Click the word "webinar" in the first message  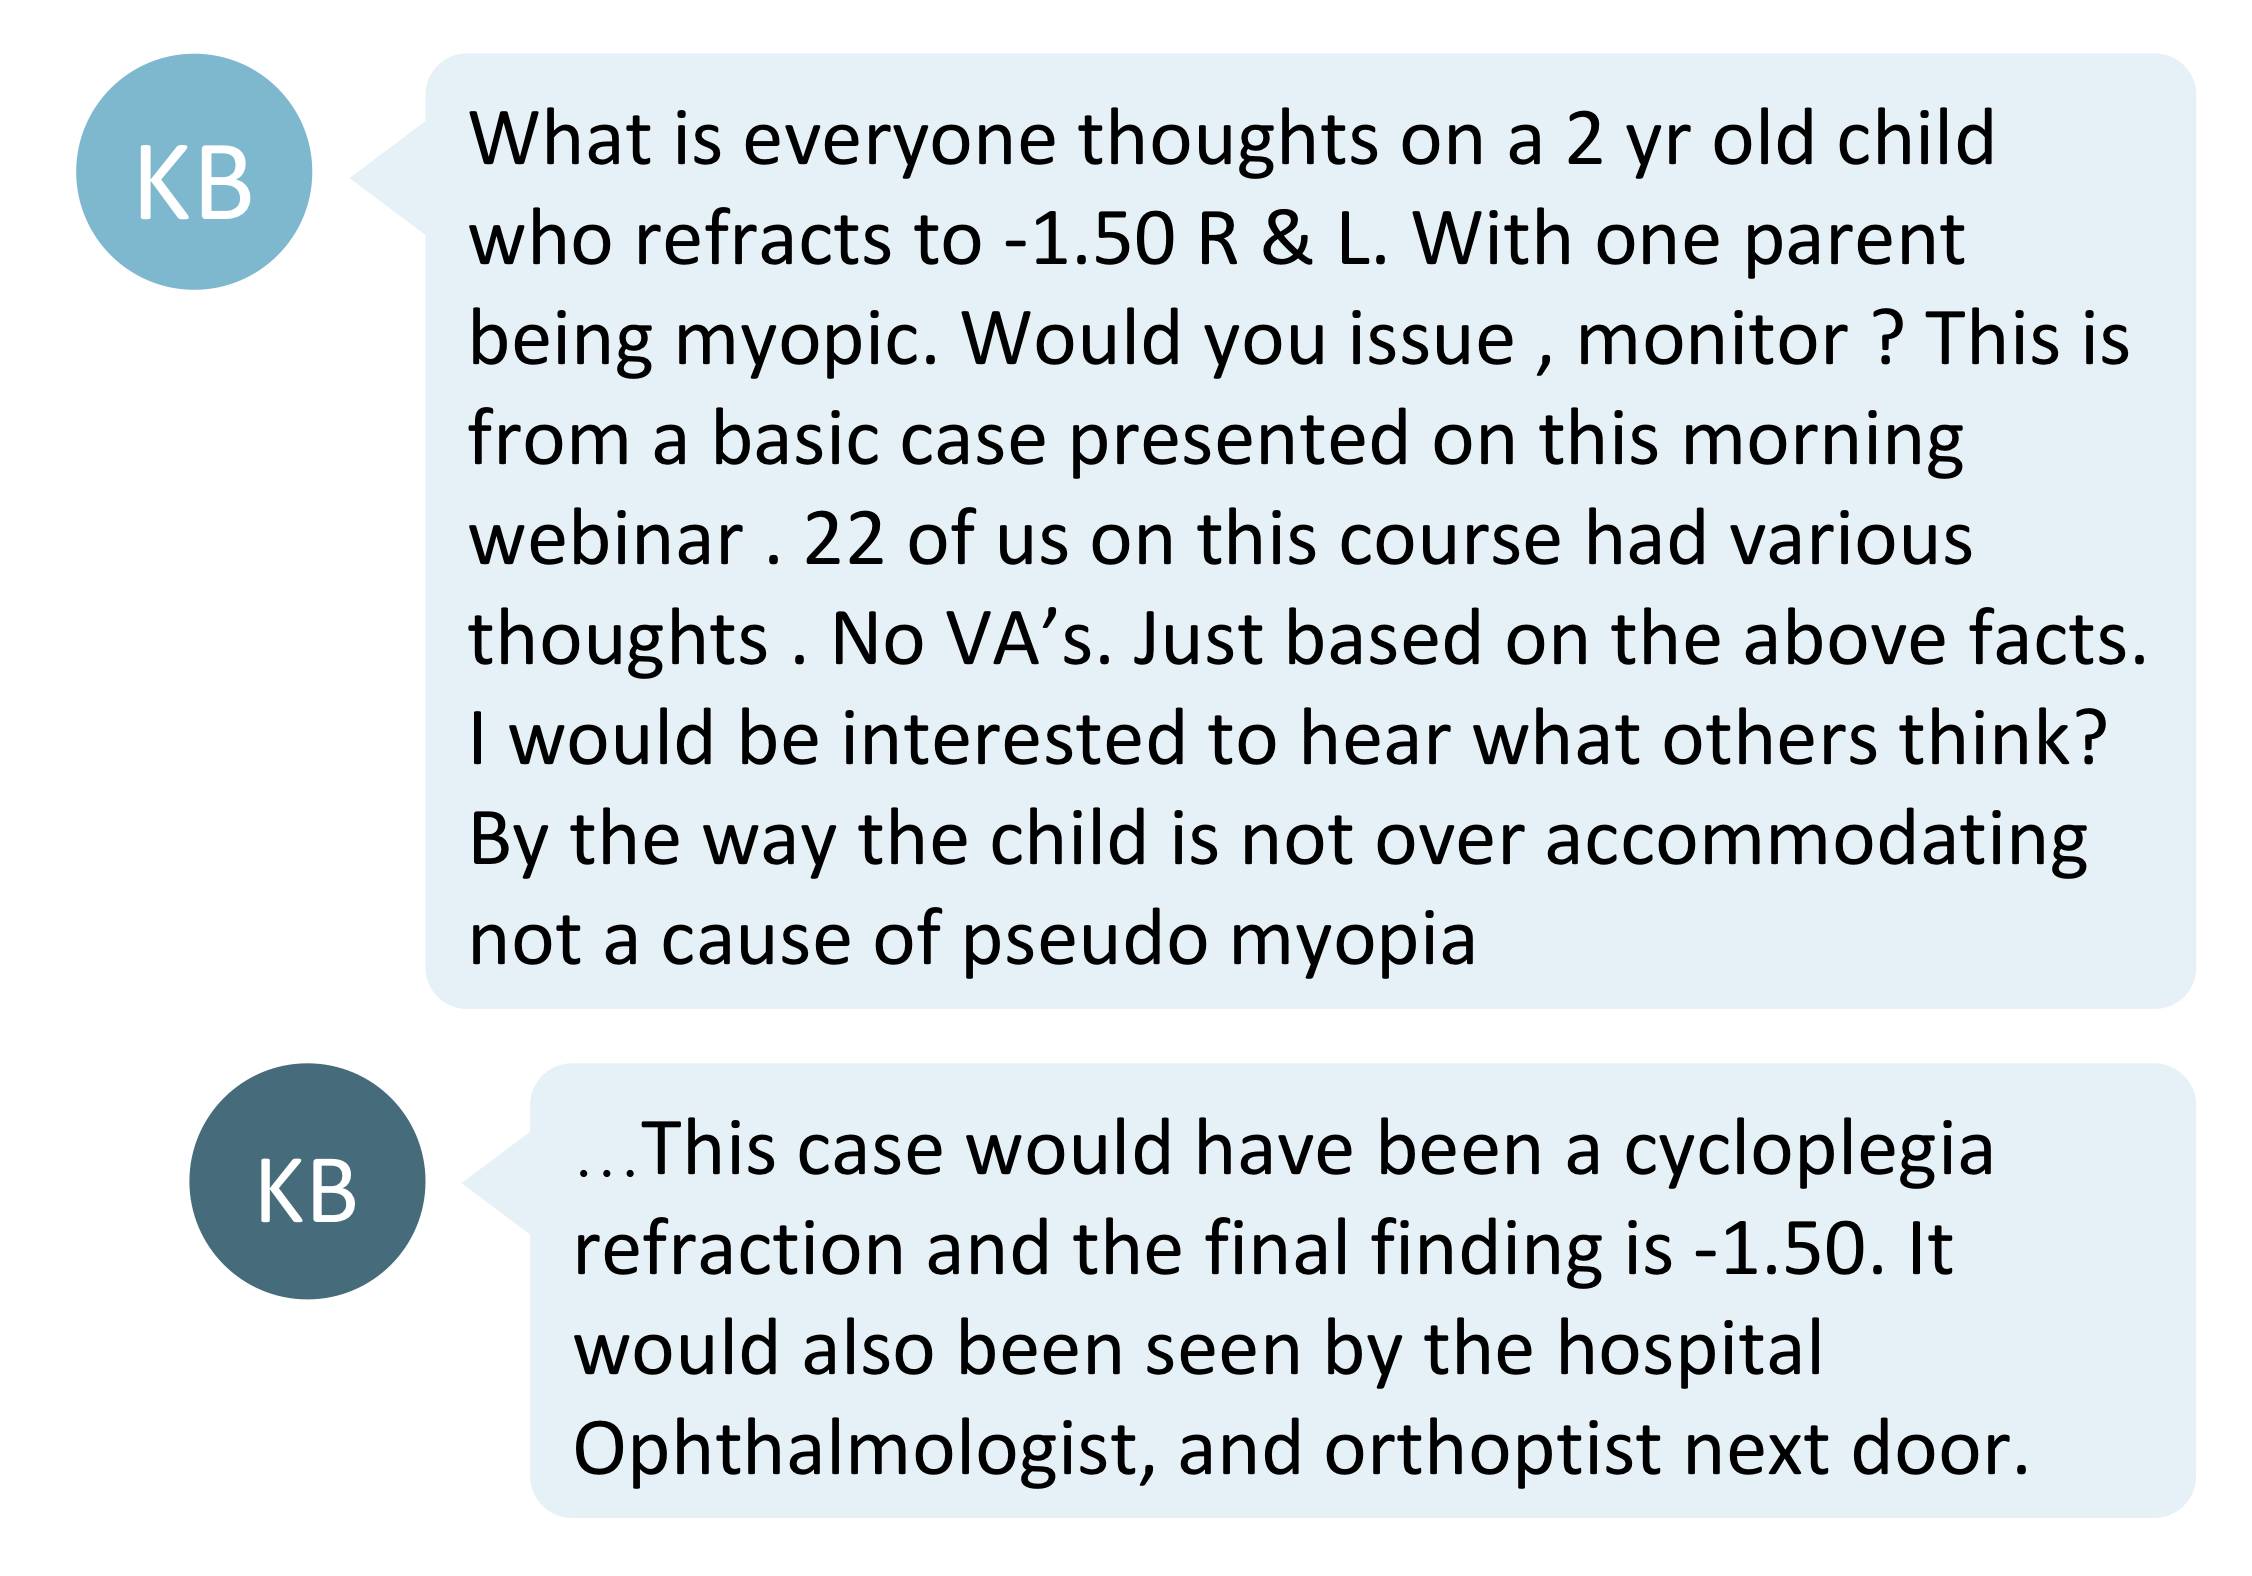[607, 540]
